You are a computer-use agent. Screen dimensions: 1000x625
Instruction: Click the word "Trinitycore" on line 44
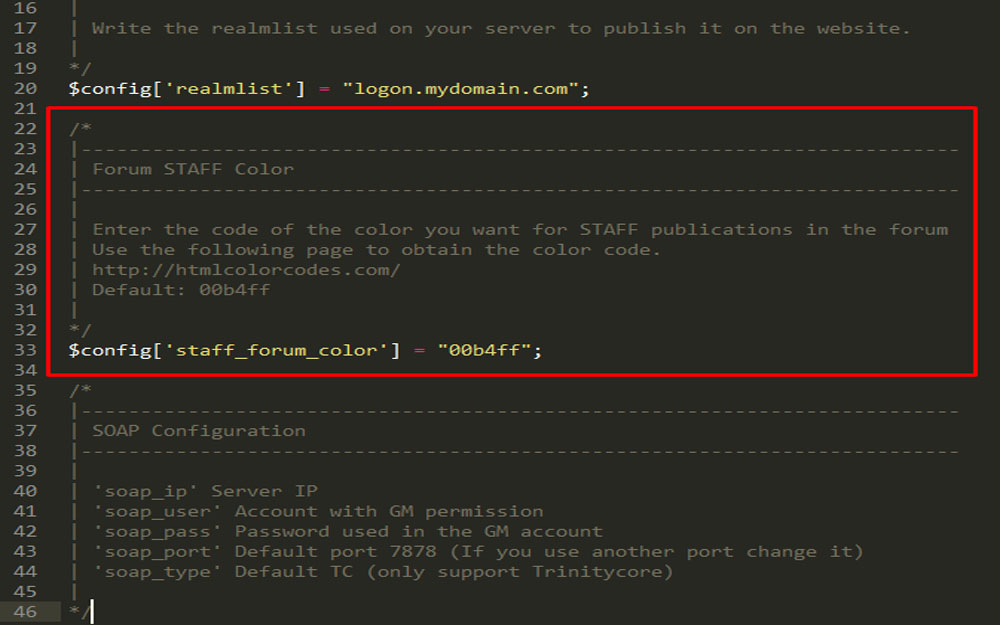[x=602, y=572]
